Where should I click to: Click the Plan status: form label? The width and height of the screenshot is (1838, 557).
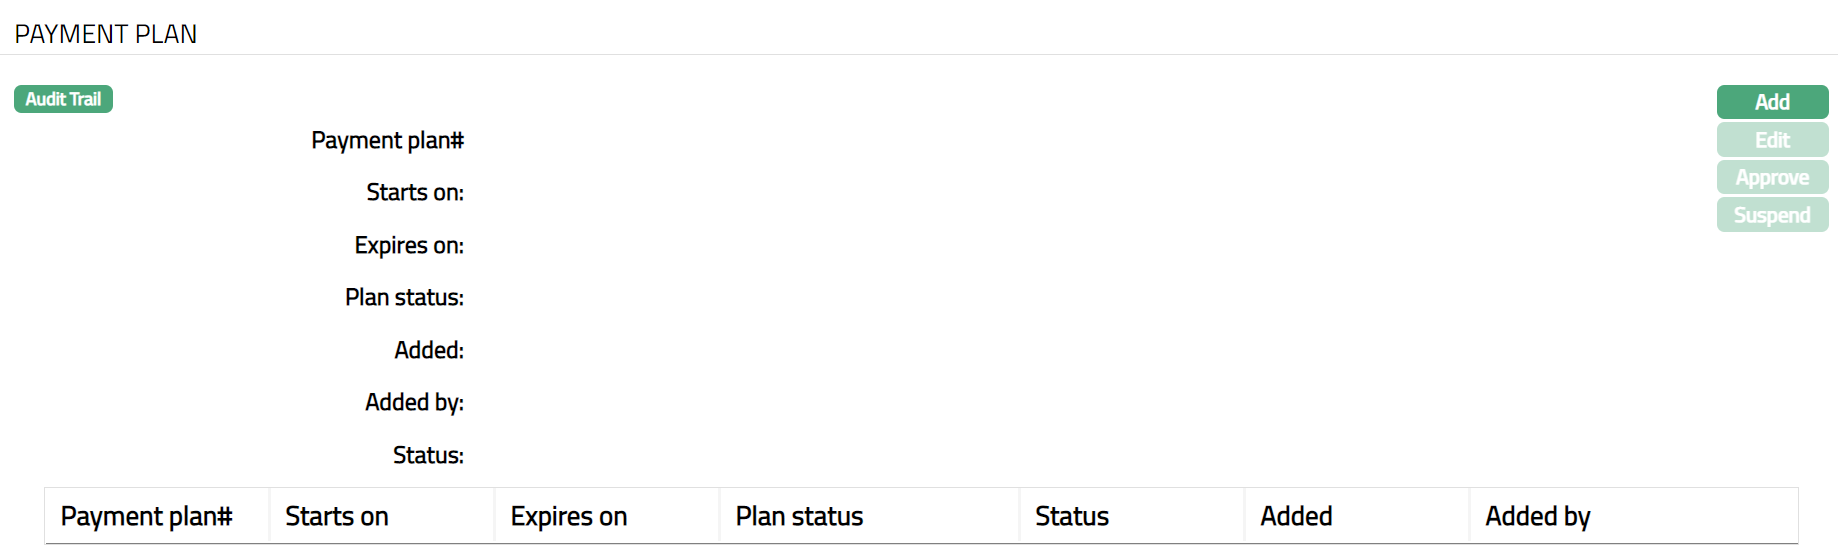click(404, 297)
